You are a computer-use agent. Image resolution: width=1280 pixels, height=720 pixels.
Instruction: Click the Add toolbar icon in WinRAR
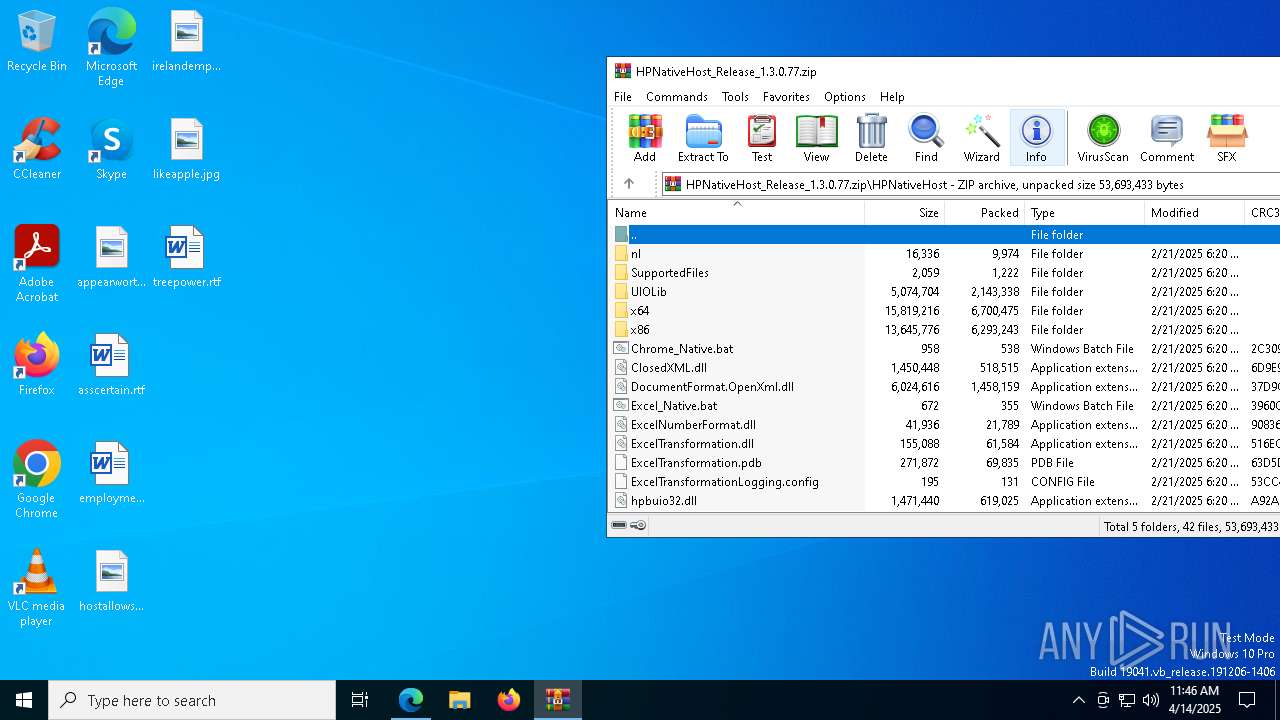(x=645, y=138)
